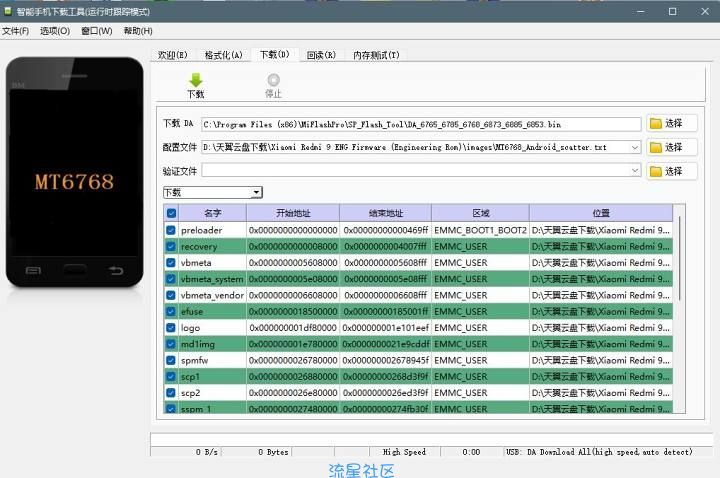Expand the verification file dropdown

click(x=635, y=171)
